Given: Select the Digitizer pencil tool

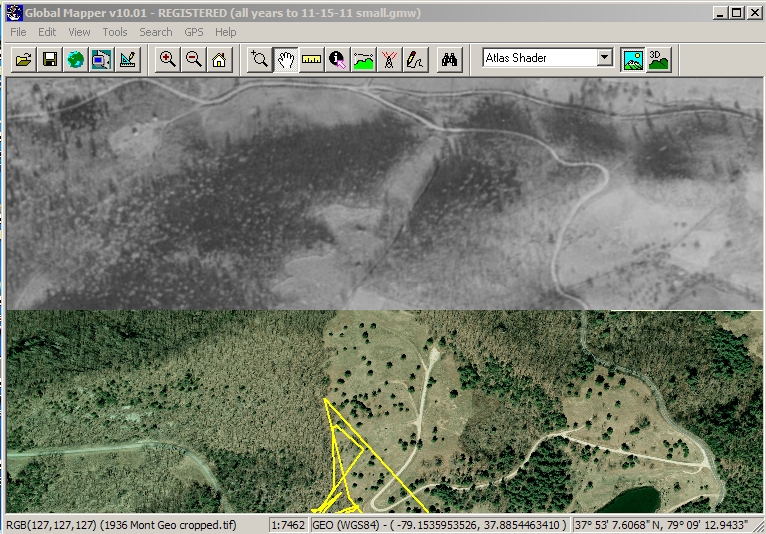Looking at the screenshot, I should pyautogui.click(x=416, y=60).
